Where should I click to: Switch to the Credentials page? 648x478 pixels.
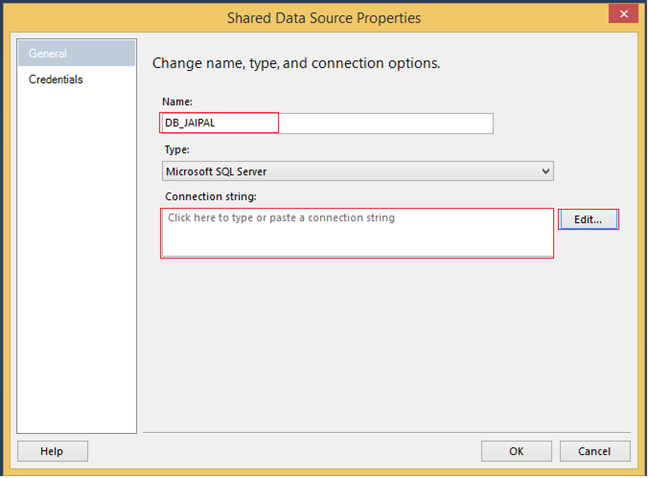tap(56, 80)
